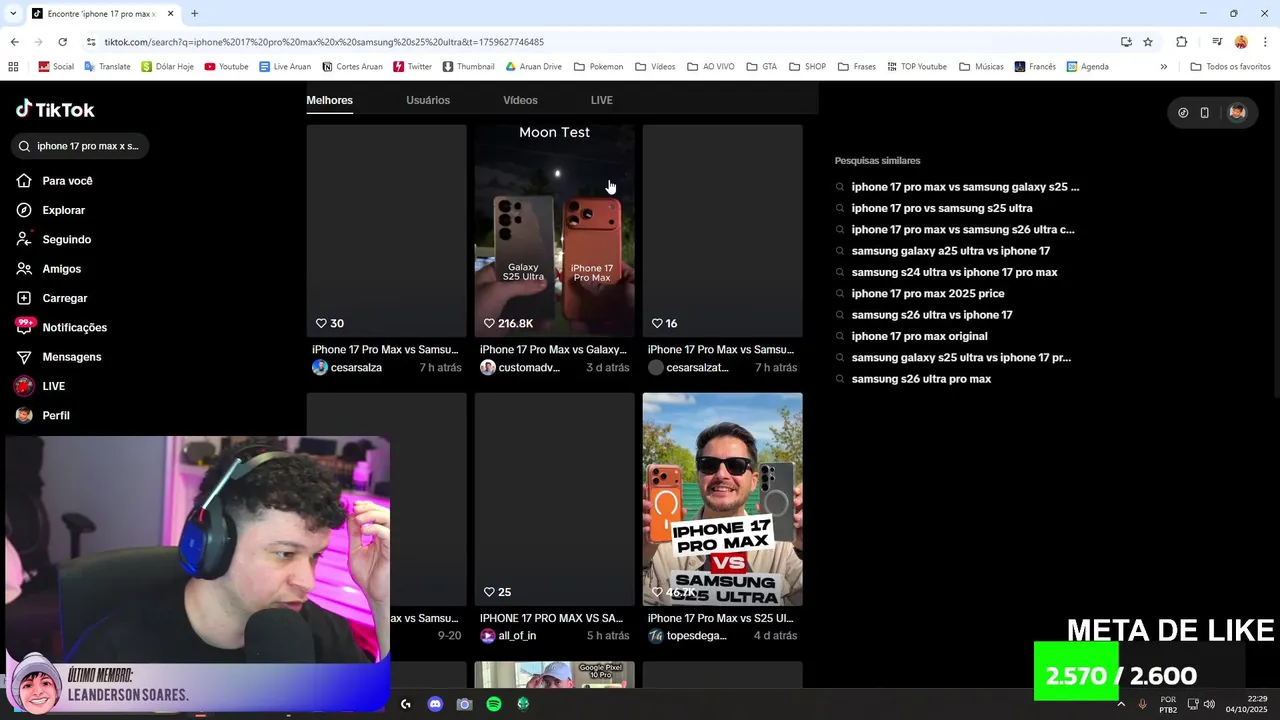The image size is (1280, 720).
Task: Open the GTA bookmarks folder
Action: 761,67
